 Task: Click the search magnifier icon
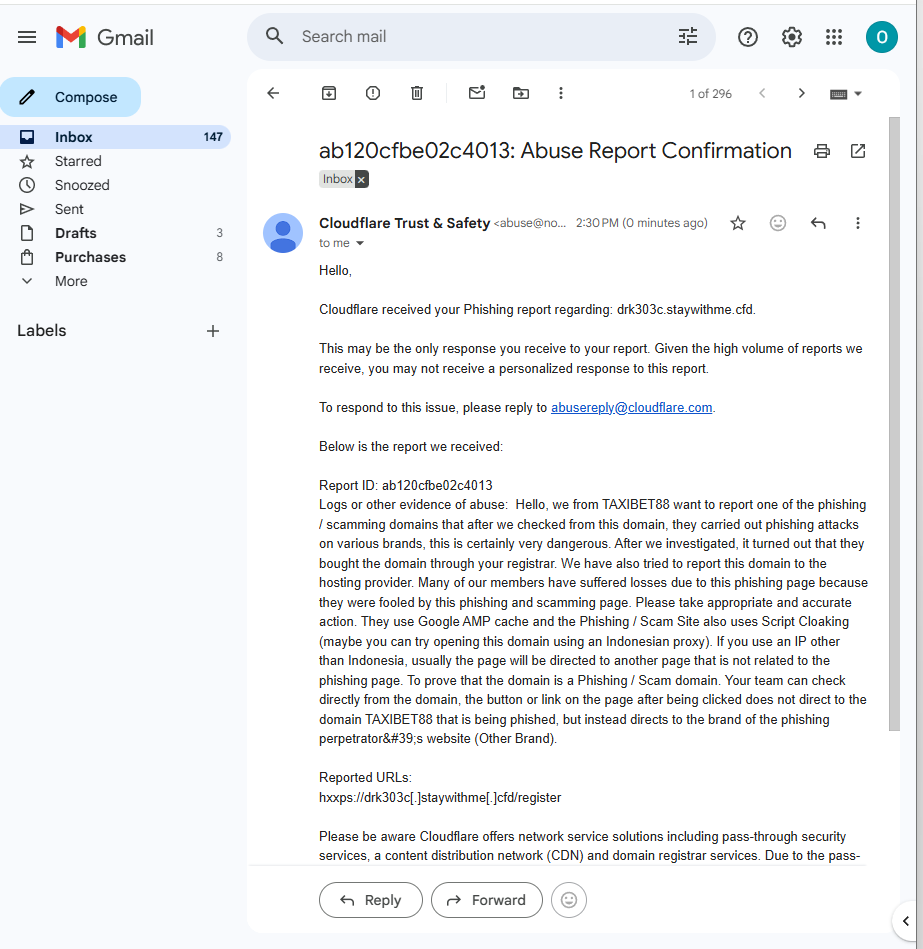[x=275, y=36]
